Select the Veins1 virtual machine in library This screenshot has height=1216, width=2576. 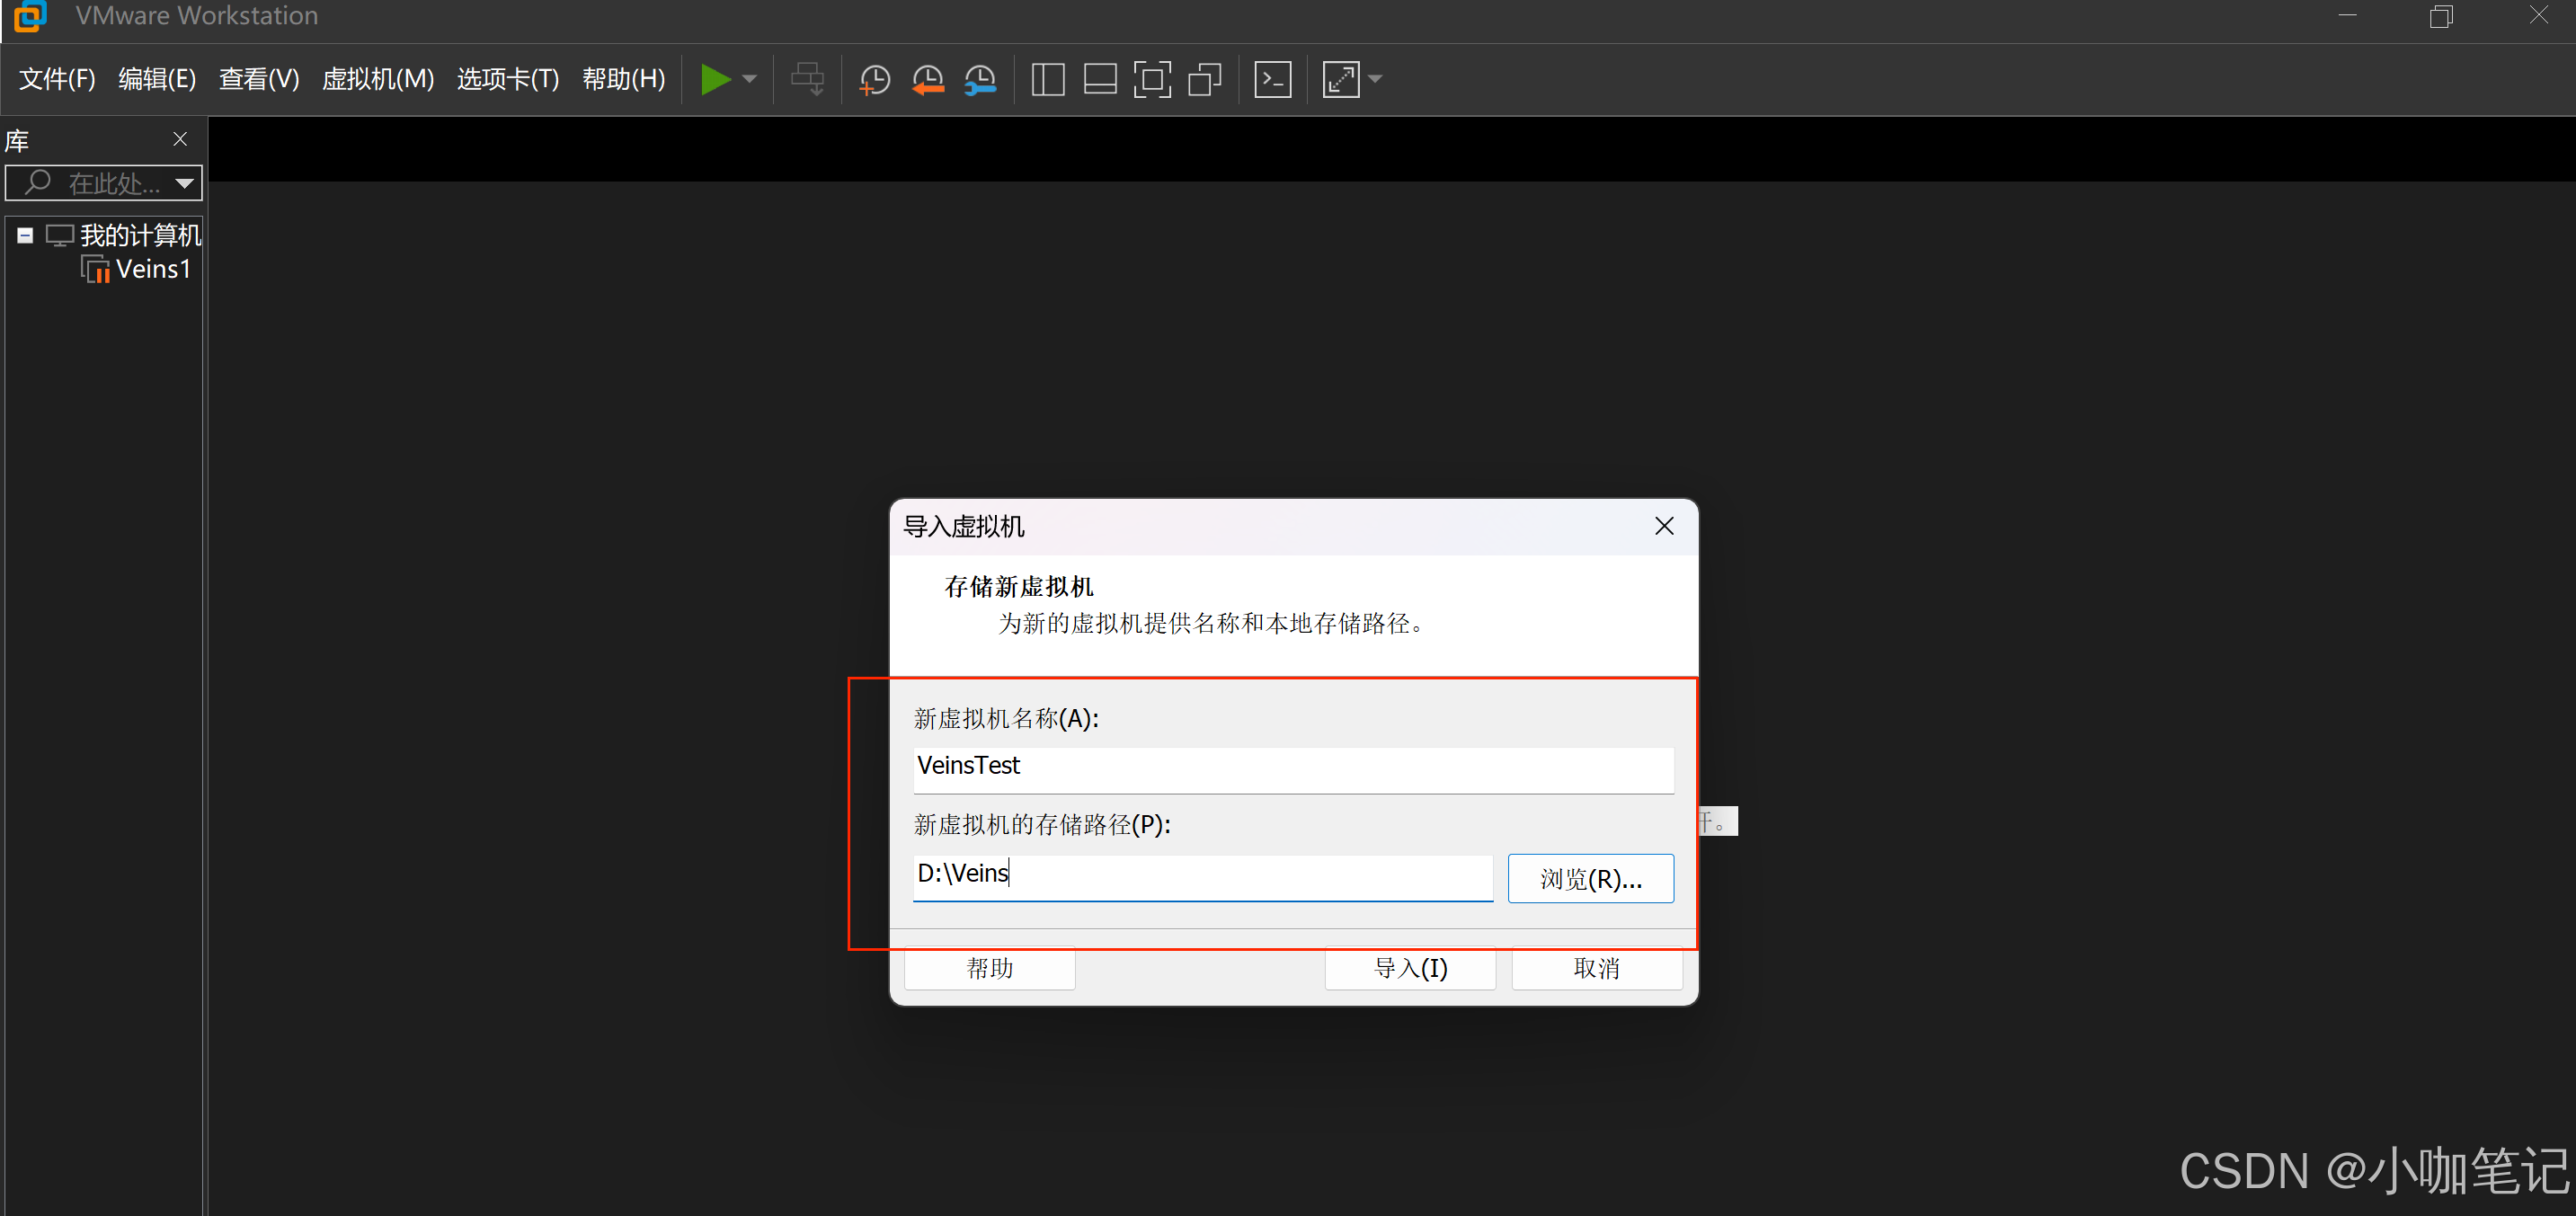[x=152, y=269]
